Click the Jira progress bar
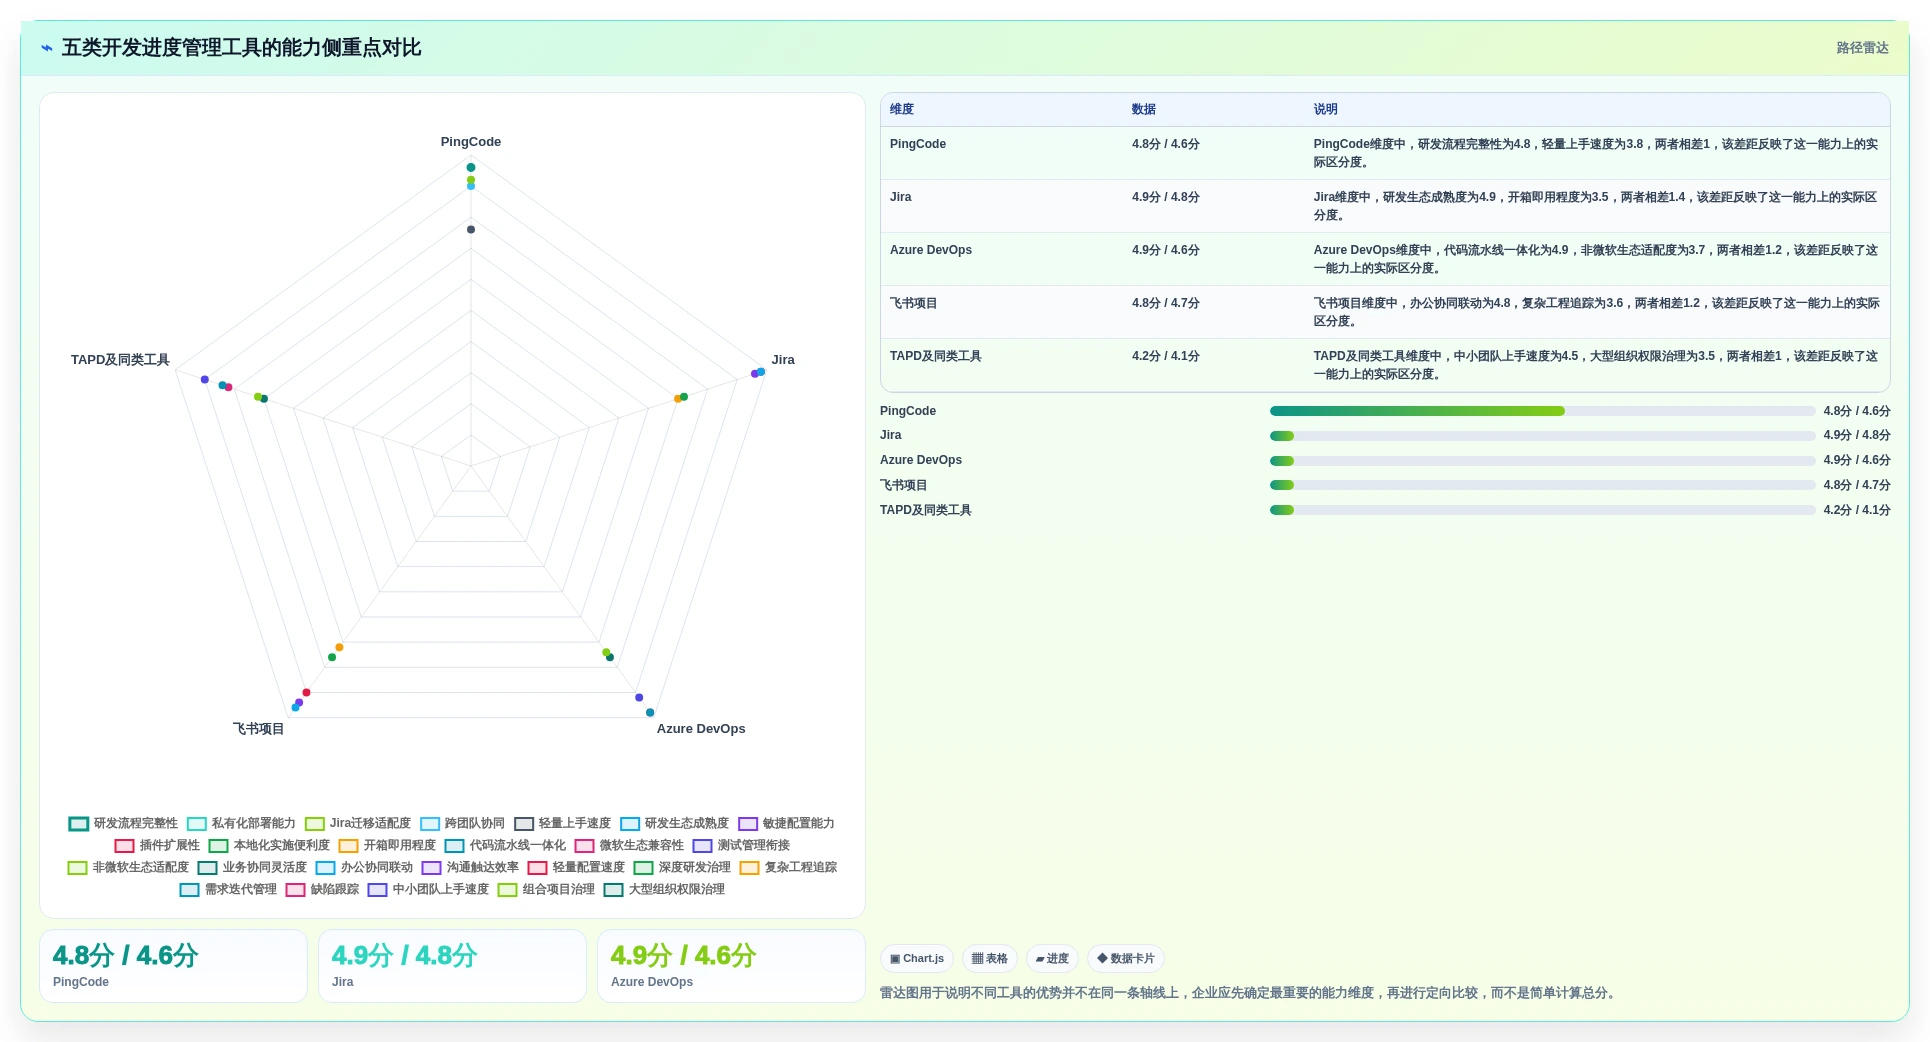 (x=1542, y=436)
